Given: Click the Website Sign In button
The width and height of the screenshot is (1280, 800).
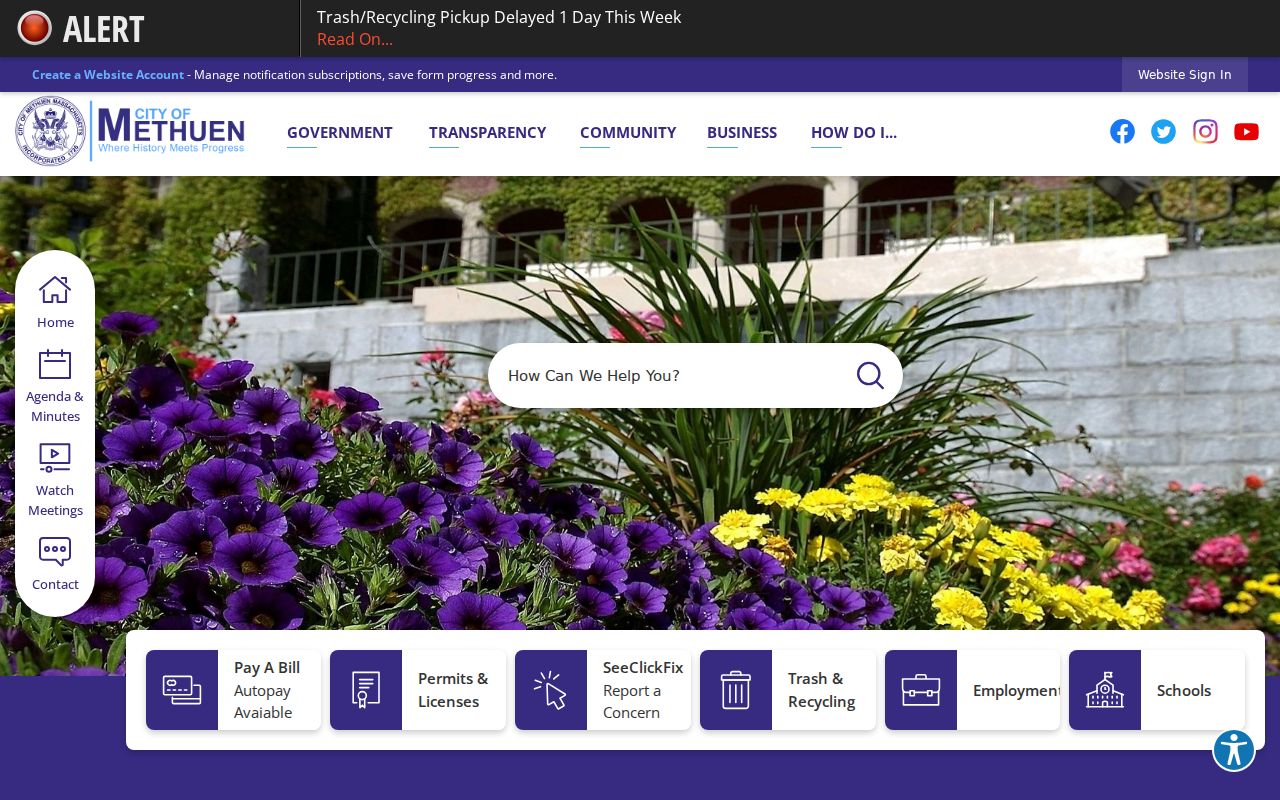Looking at the screenshot, I should pos(1185,74).
